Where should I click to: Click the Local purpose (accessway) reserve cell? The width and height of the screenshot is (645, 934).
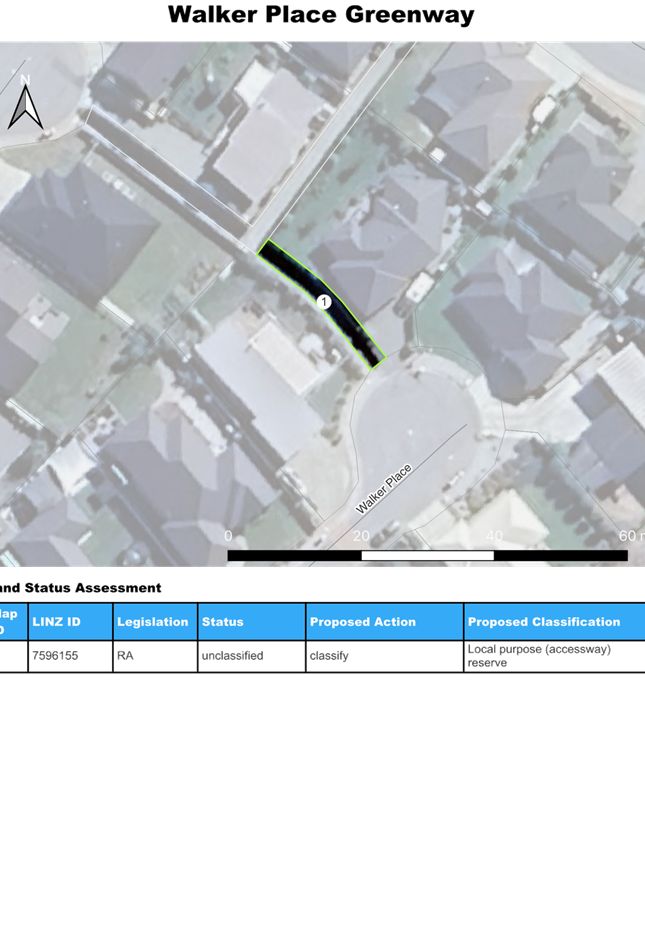click(x=553, y=656)
